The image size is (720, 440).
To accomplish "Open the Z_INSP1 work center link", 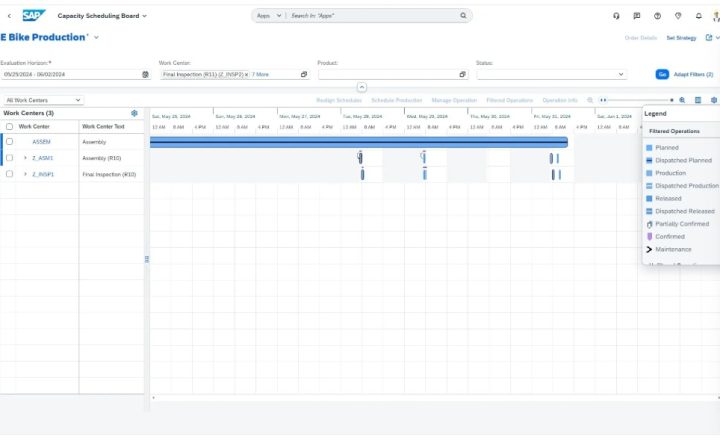I will (x=43, y=175).
